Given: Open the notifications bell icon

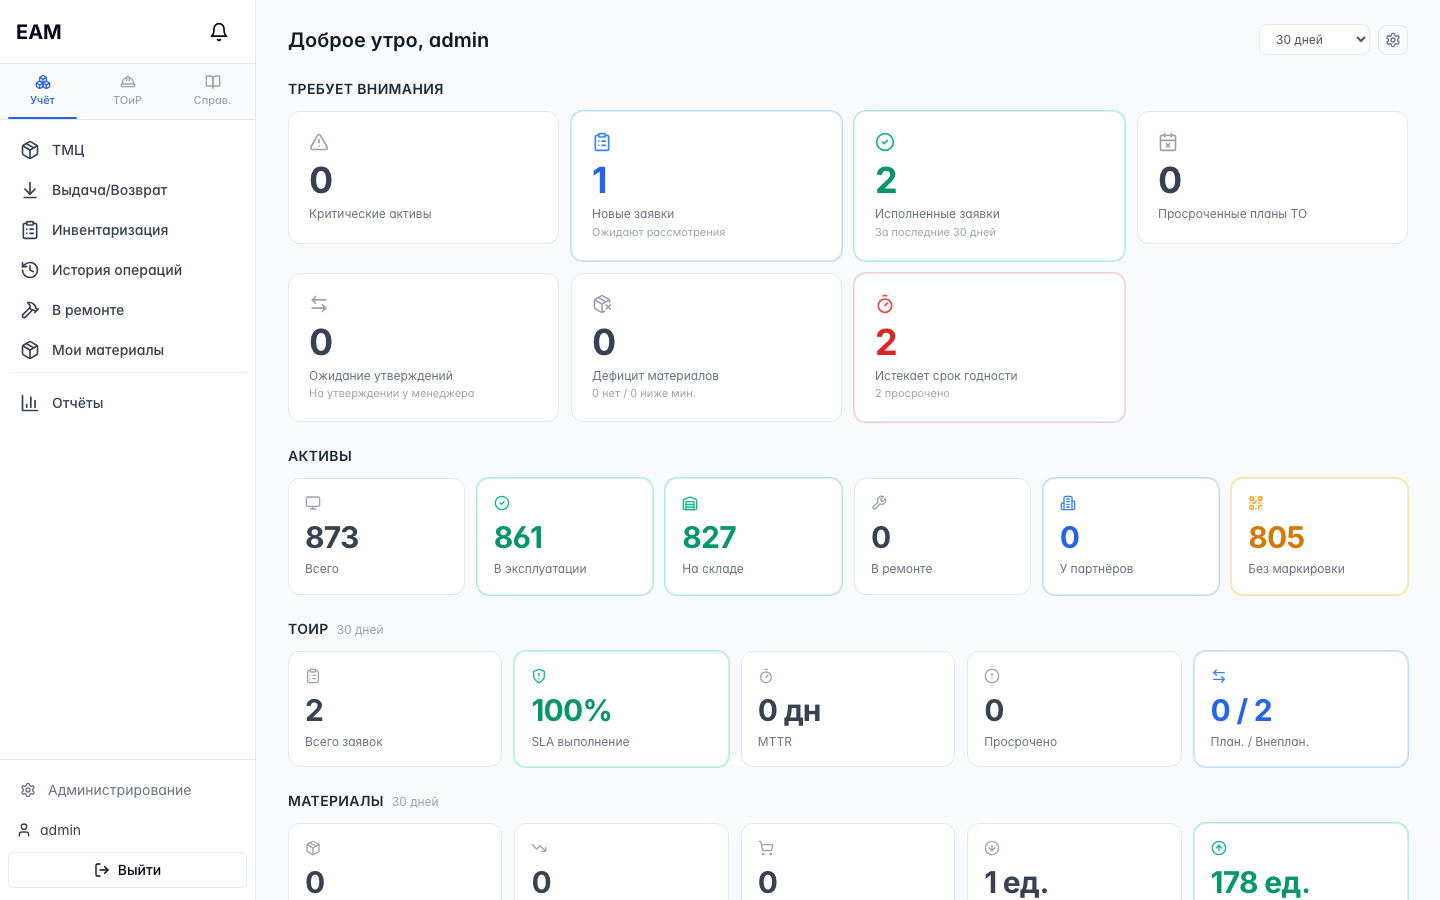Looking at the screenshot, I should coord(219,32).
